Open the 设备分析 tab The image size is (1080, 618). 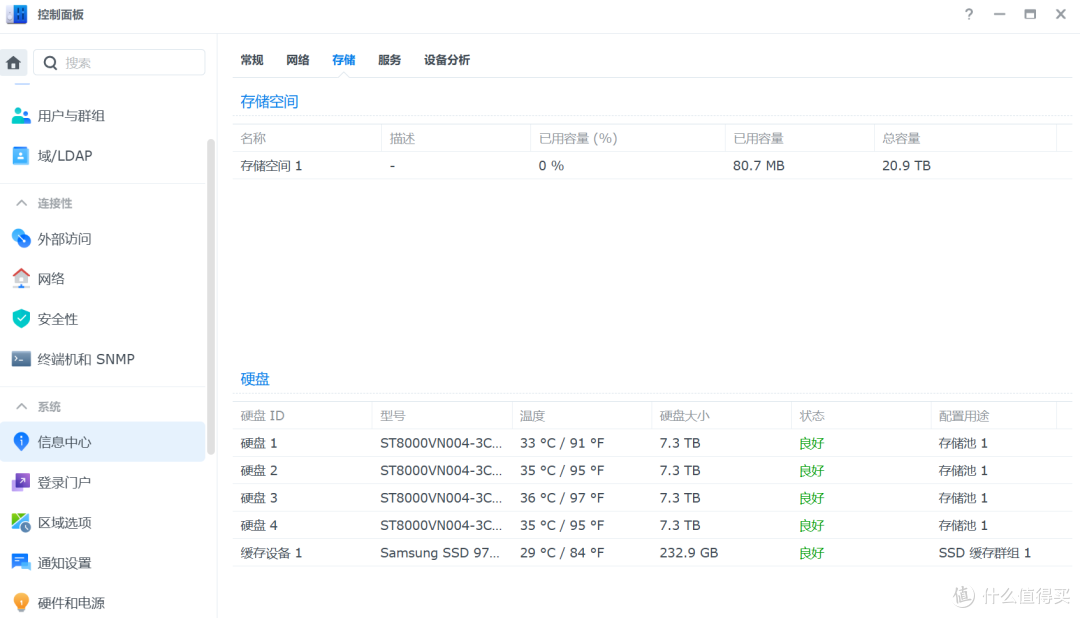pyautogui.click(x=446, y=60)
